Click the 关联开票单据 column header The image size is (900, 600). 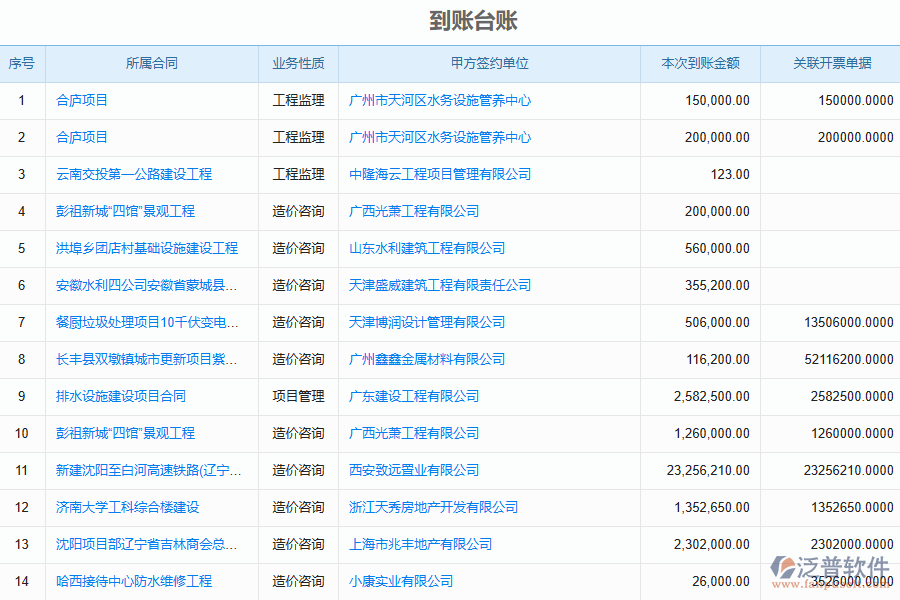(832, 63)
